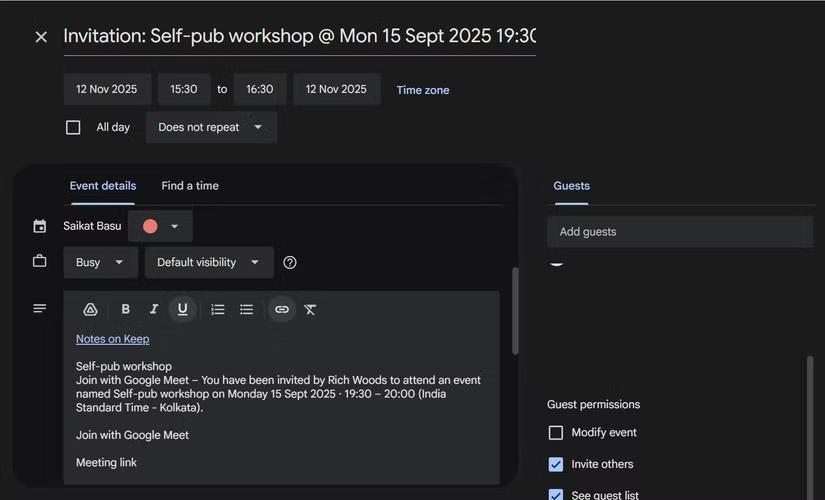Tick the All day checkbox
Screen dimensions: 825x500
tap(73, 127)
